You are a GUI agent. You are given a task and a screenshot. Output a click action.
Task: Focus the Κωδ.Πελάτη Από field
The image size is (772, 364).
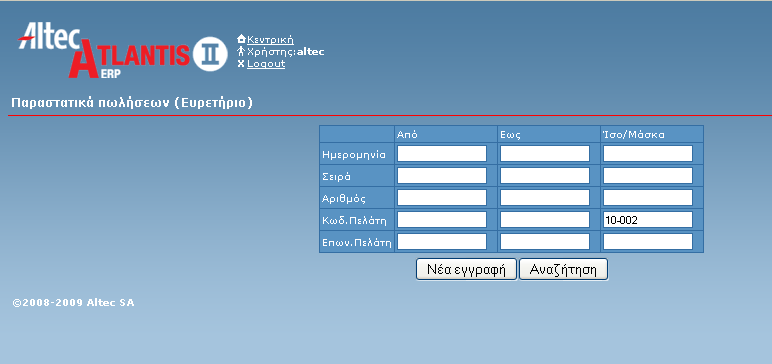point(442,220)
